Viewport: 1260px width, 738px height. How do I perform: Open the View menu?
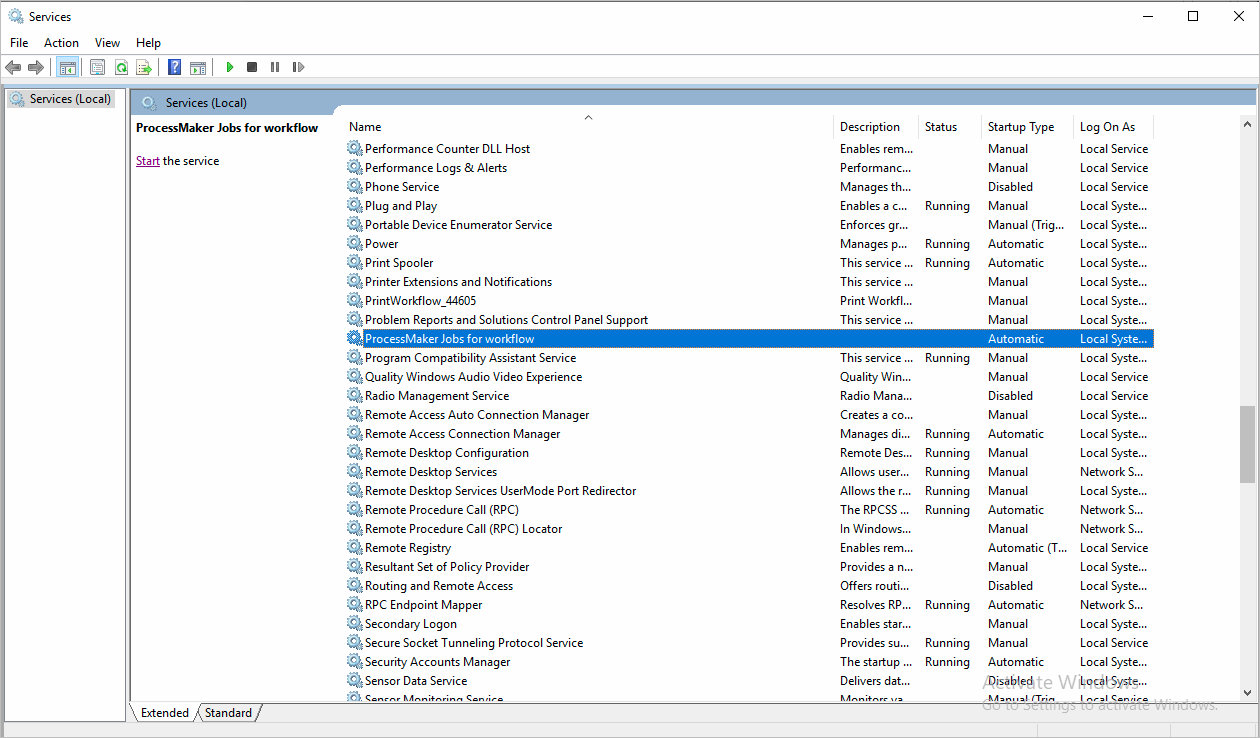coord(107,43)
